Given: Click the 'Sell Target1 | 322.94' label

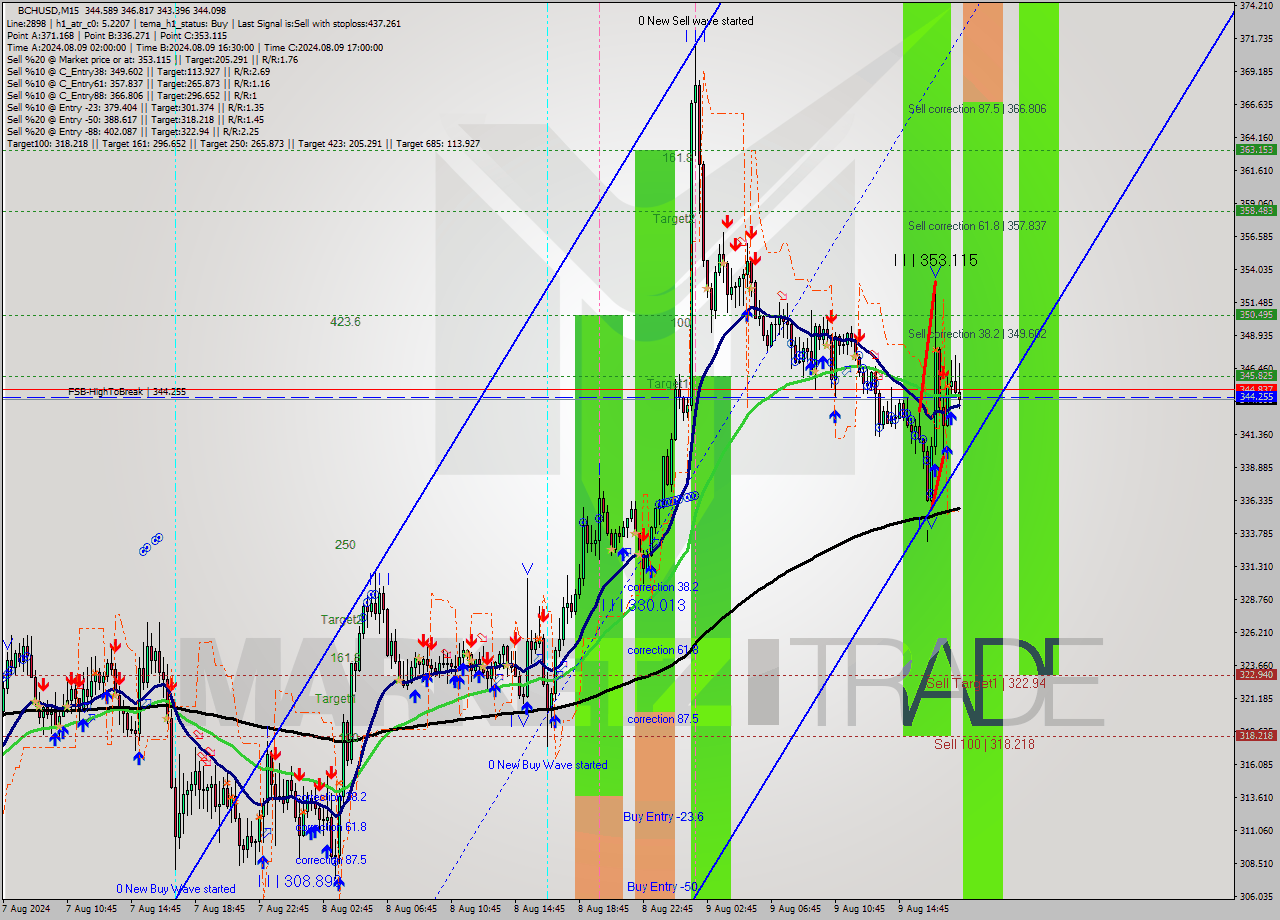Looking at the screenshot, I should [988, 683].
